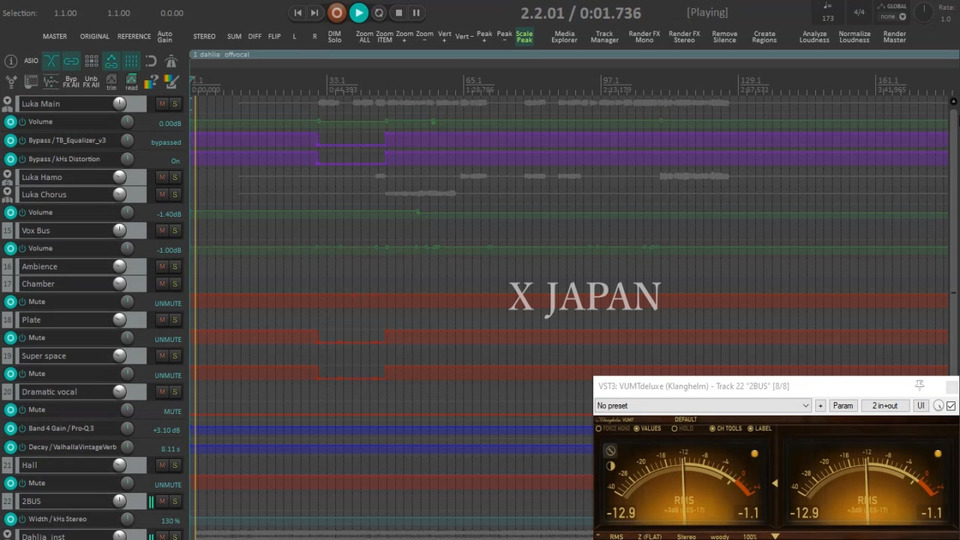Toggle ripple editing grid icon
Image resolution: width=960 pixels, height=540 pixels.
click(x=91, y=61)
